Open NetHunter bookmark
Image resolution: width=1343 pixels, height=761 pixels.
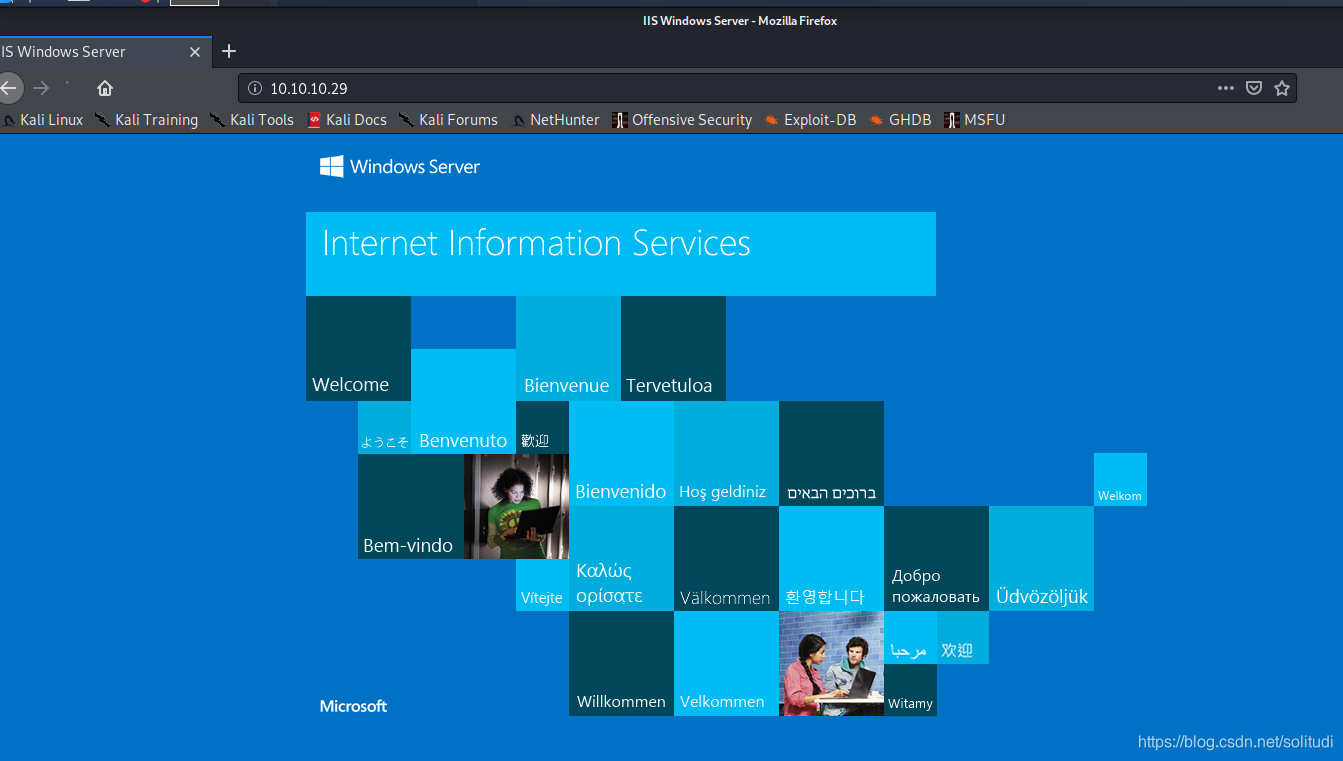(x=555, y=120)
